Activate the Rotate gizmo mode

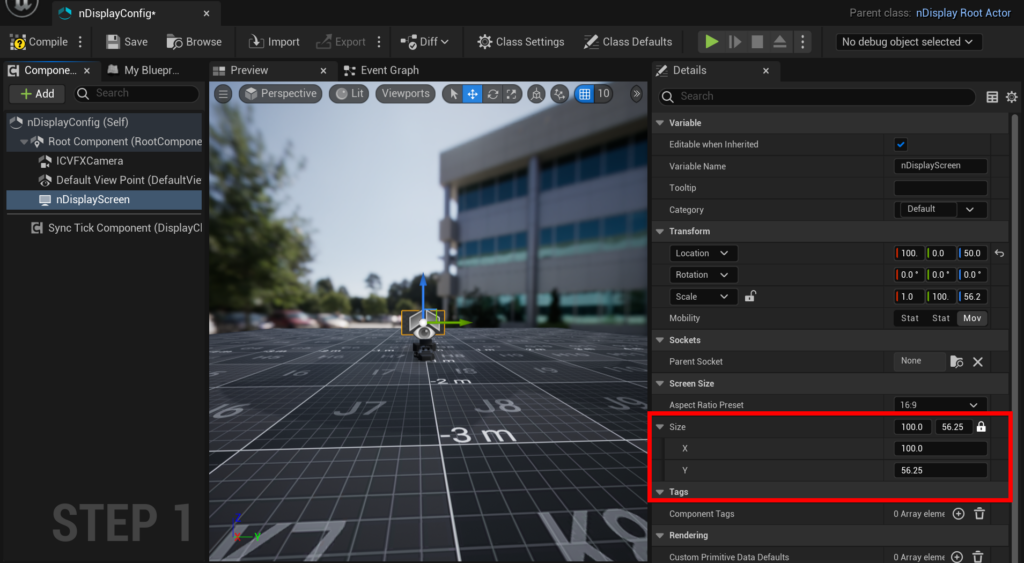click(492, 94)
